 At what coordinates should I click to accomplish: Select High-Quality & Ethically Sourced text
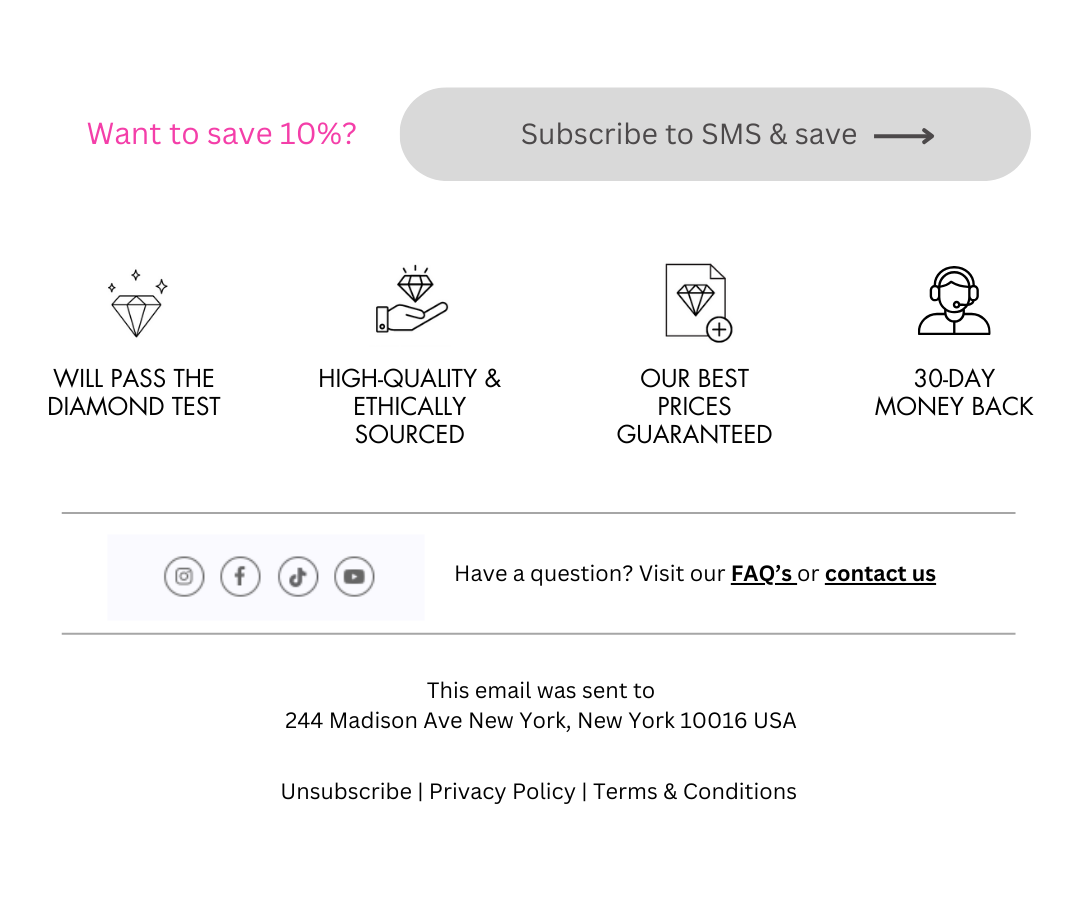[410, 406]
